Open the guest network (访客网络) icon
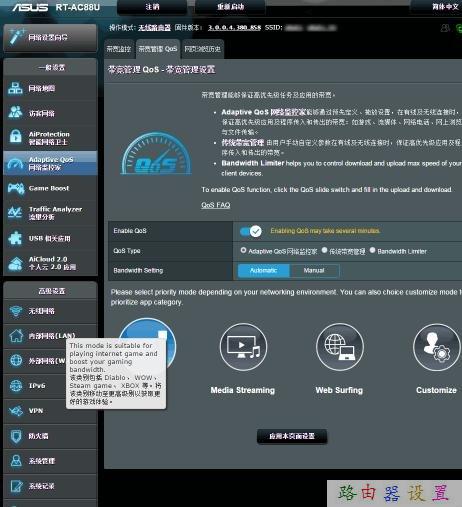Screen dimensions: 462x507 (x=15, y=113)
